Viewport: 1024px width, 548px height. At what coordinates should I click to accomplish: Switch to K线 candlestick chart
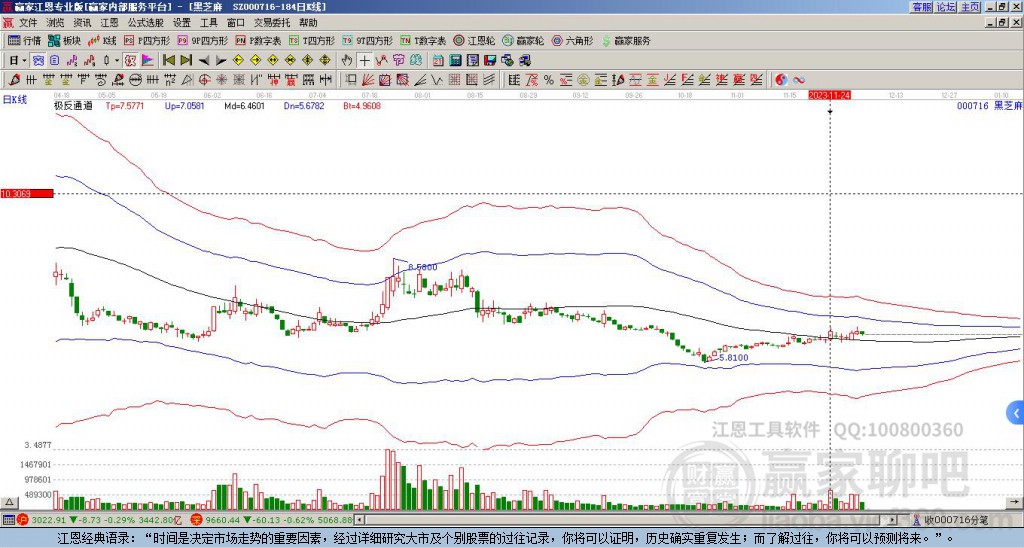[x=102, y=40]
